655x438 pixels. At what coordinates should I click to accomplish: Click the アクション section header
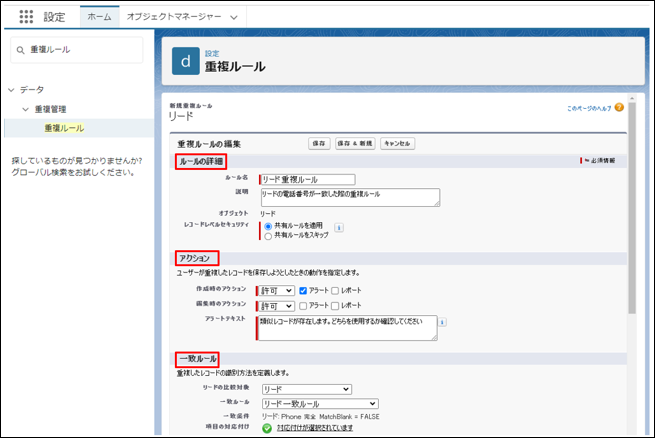click(x=197, y=258)
